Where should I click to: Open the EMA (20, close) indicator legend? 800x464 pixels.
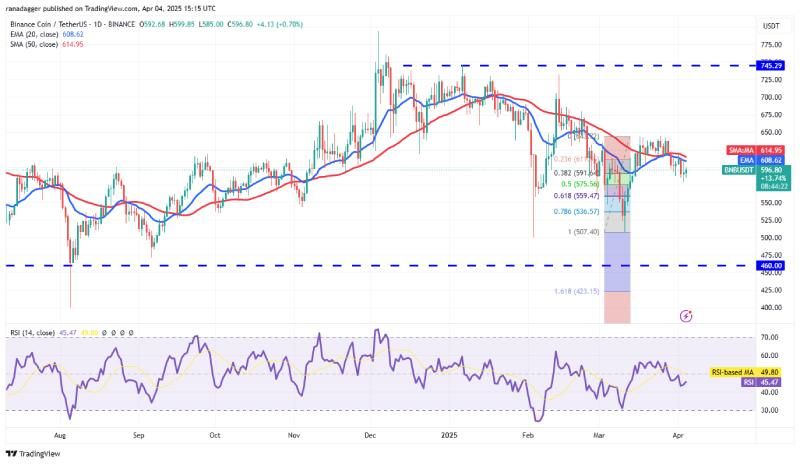point(47,34)
